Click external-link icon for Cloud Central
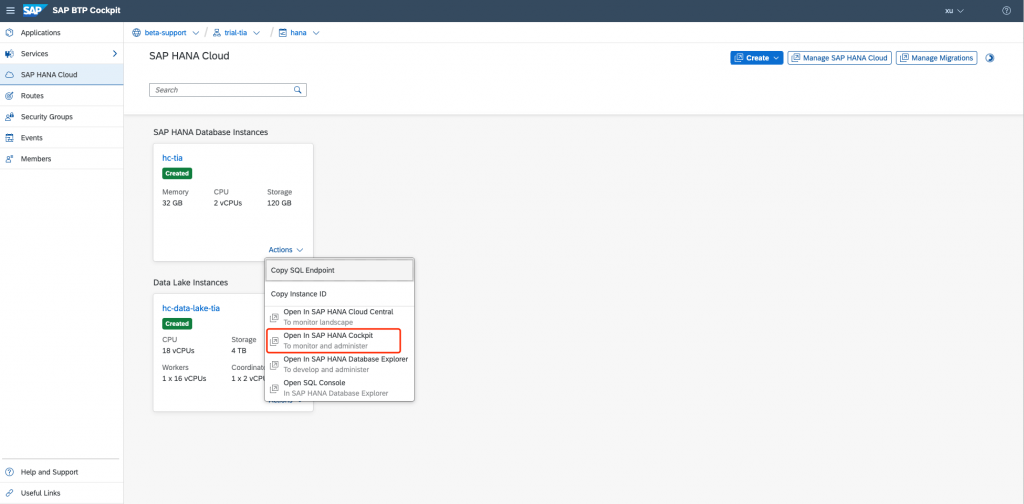The width and height of the screenshot is (1024, 504). point(274,317)
